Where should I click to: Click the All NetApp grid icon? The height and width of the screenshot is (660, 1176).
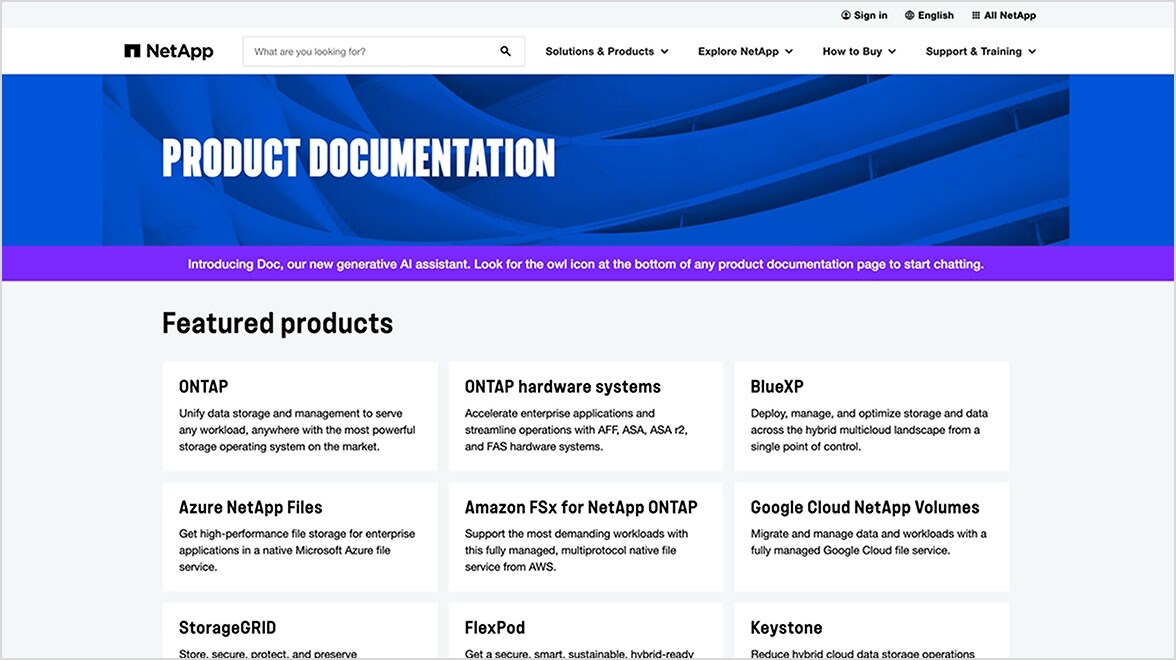[976, 15]
